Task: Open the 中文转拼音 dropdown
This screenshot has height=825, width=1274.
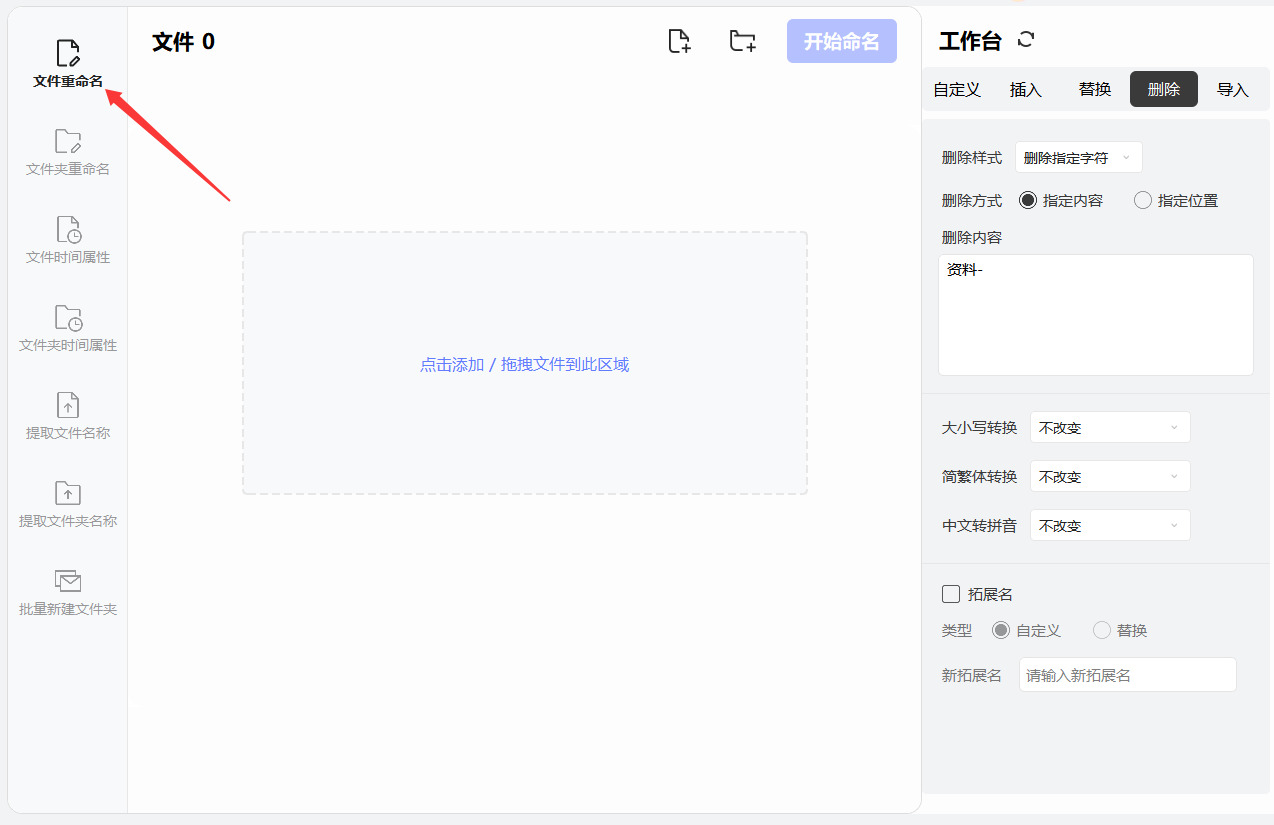Action: [x=1110, y=525]
